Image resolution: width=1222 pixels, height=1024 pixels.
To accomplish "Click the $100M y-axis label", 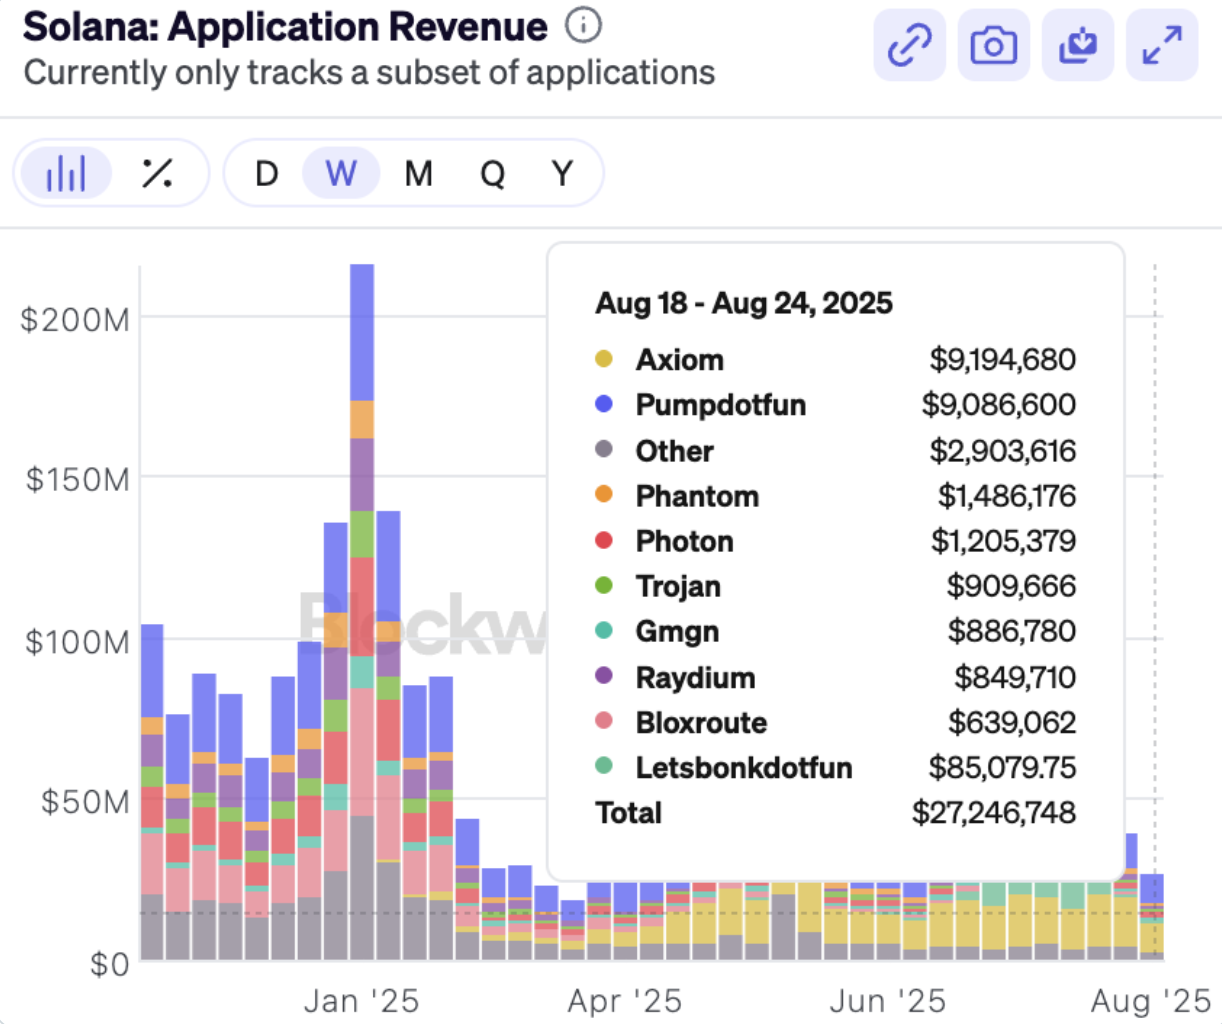I will [78, 641].
